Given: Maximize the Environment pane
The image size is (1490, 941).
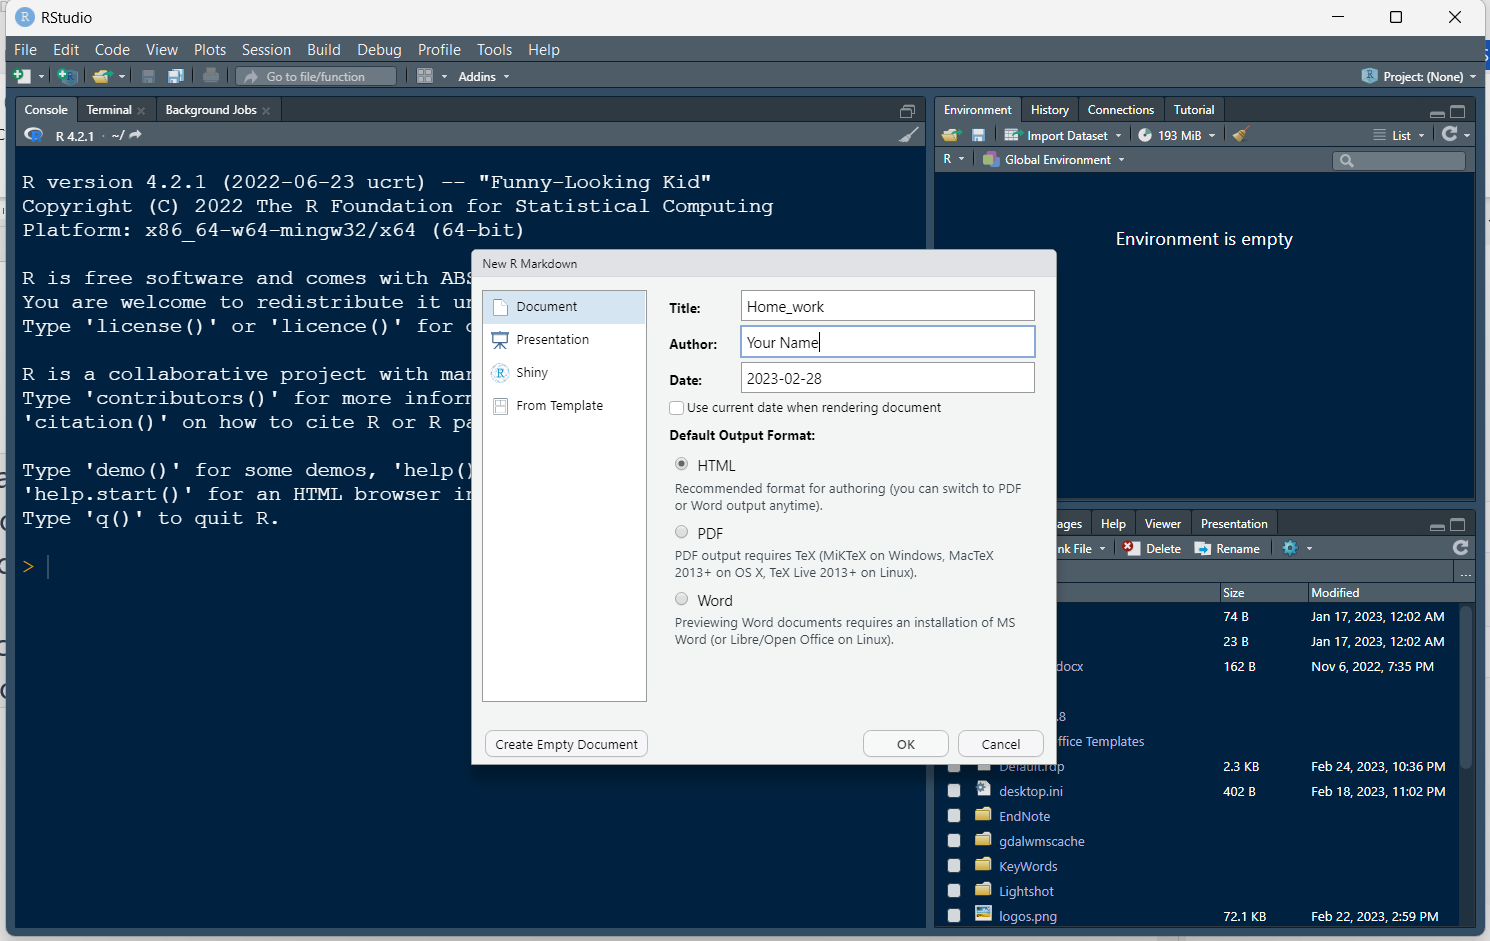Looking at the screenshot, I should pos(1457,111).
